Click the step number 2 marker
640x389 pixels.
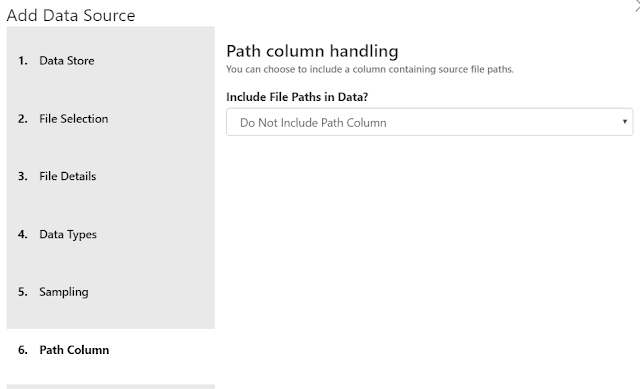(x=23, y=119)
